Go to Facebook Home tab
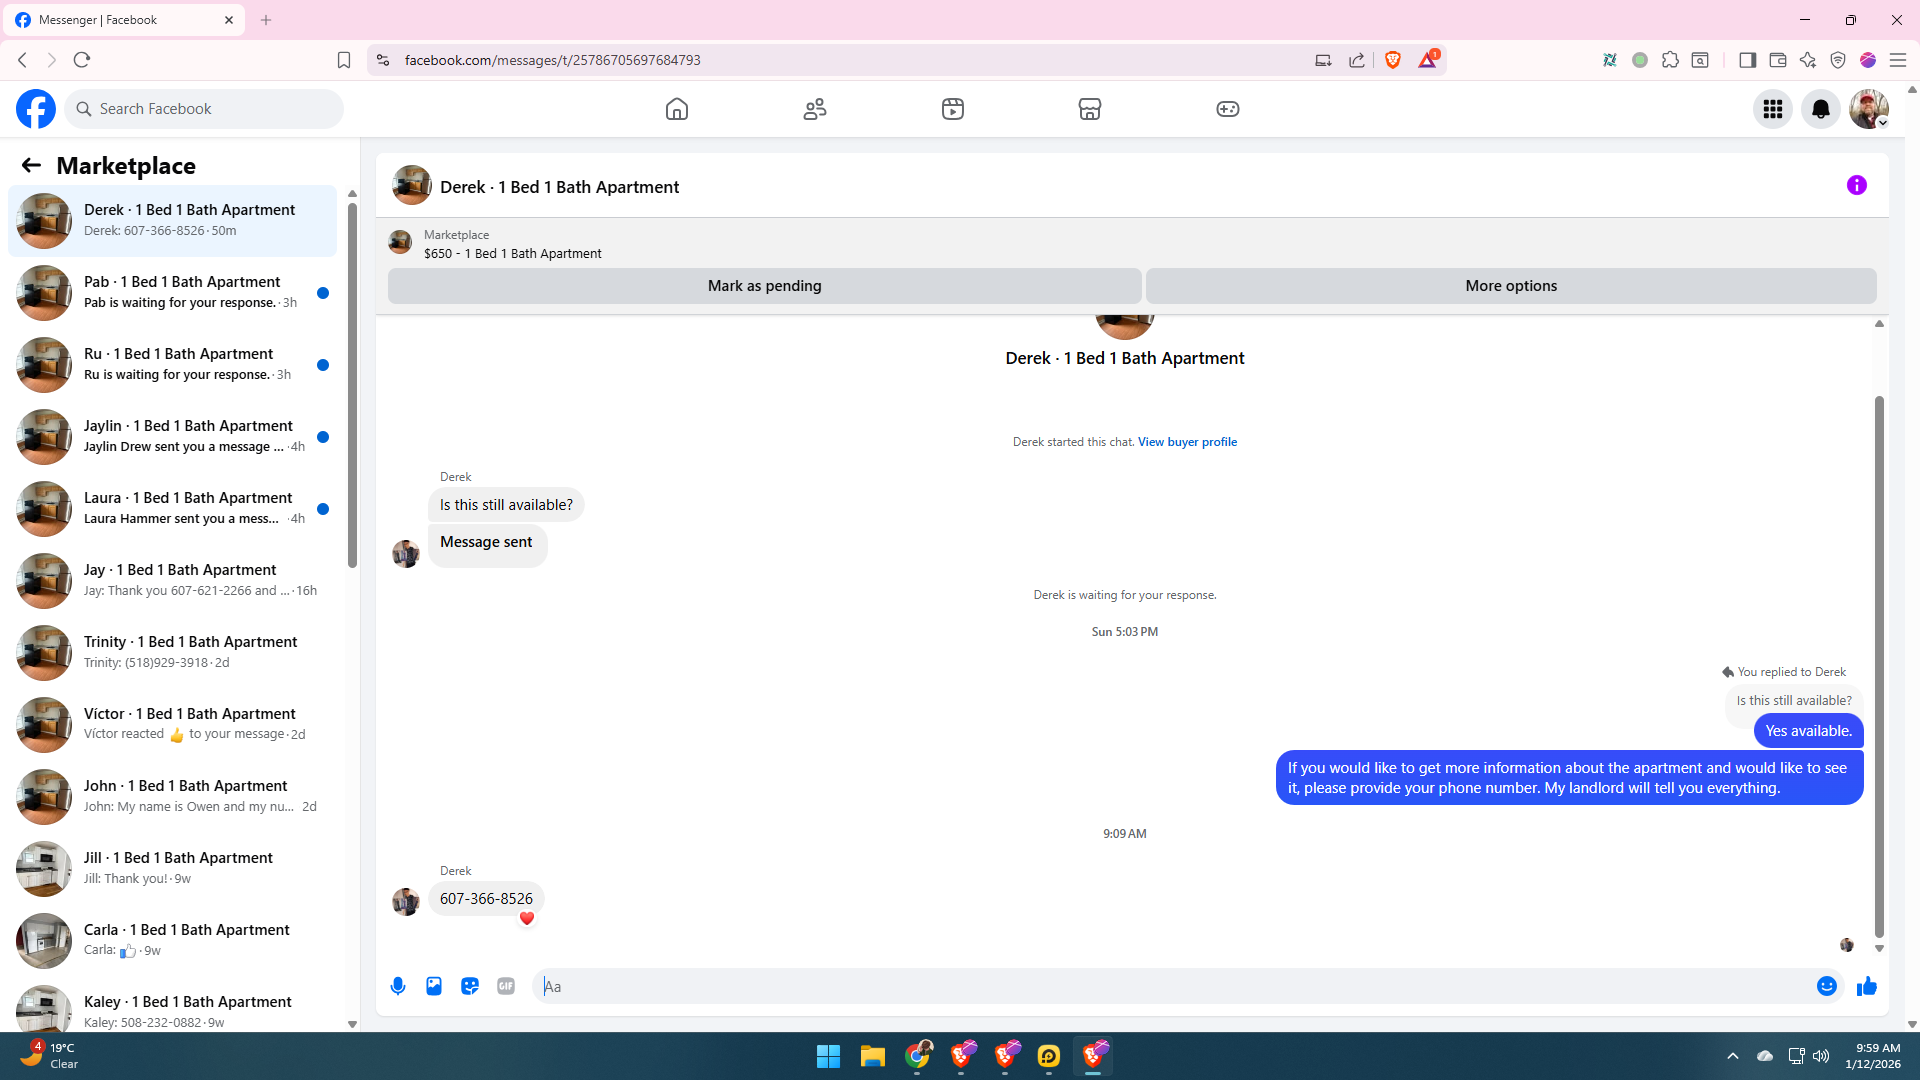 point(677,109)
